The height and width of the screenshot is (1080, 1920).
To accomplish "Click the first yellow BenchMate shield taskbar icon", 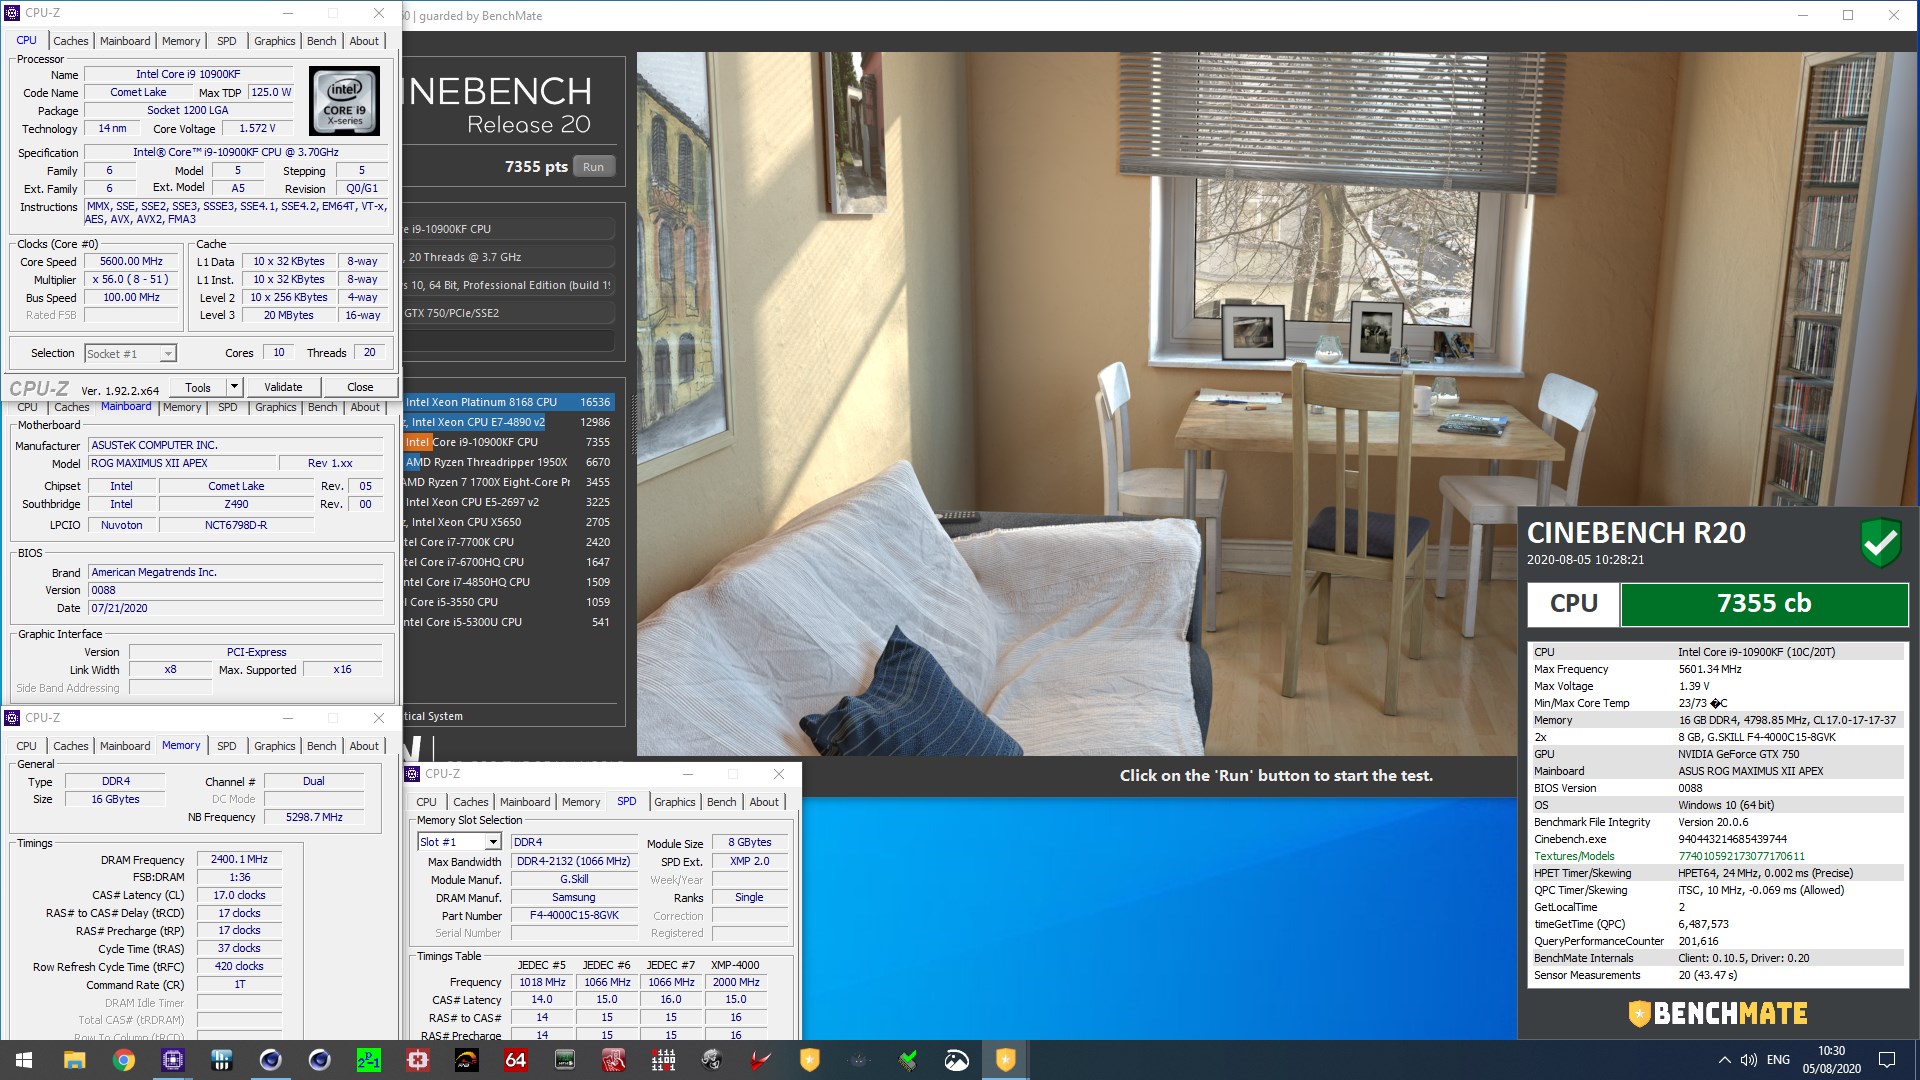I will pos(809,1060).
